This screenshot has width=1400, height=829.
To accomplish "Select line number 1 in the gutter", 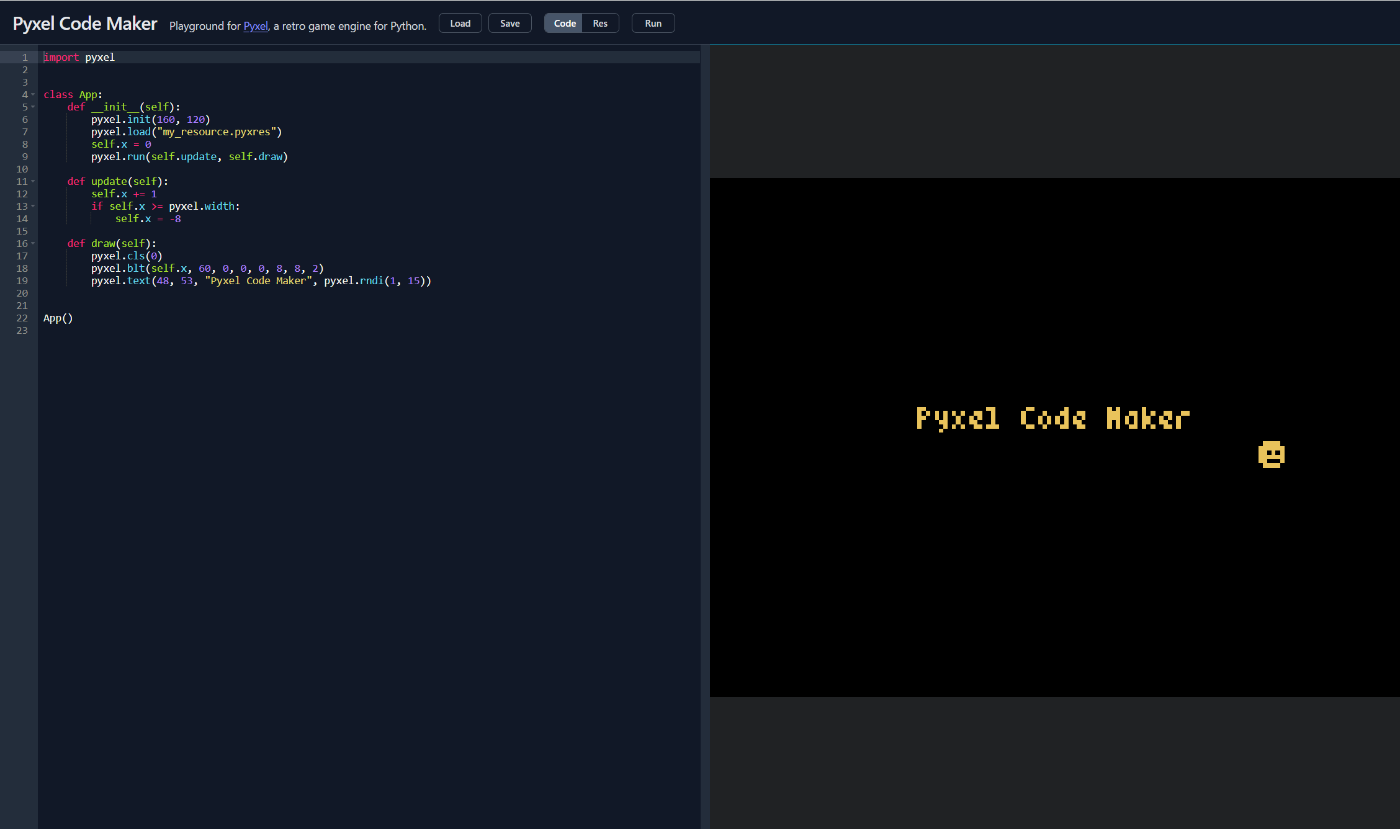I will pyautogui.click(x=24, y=57).
